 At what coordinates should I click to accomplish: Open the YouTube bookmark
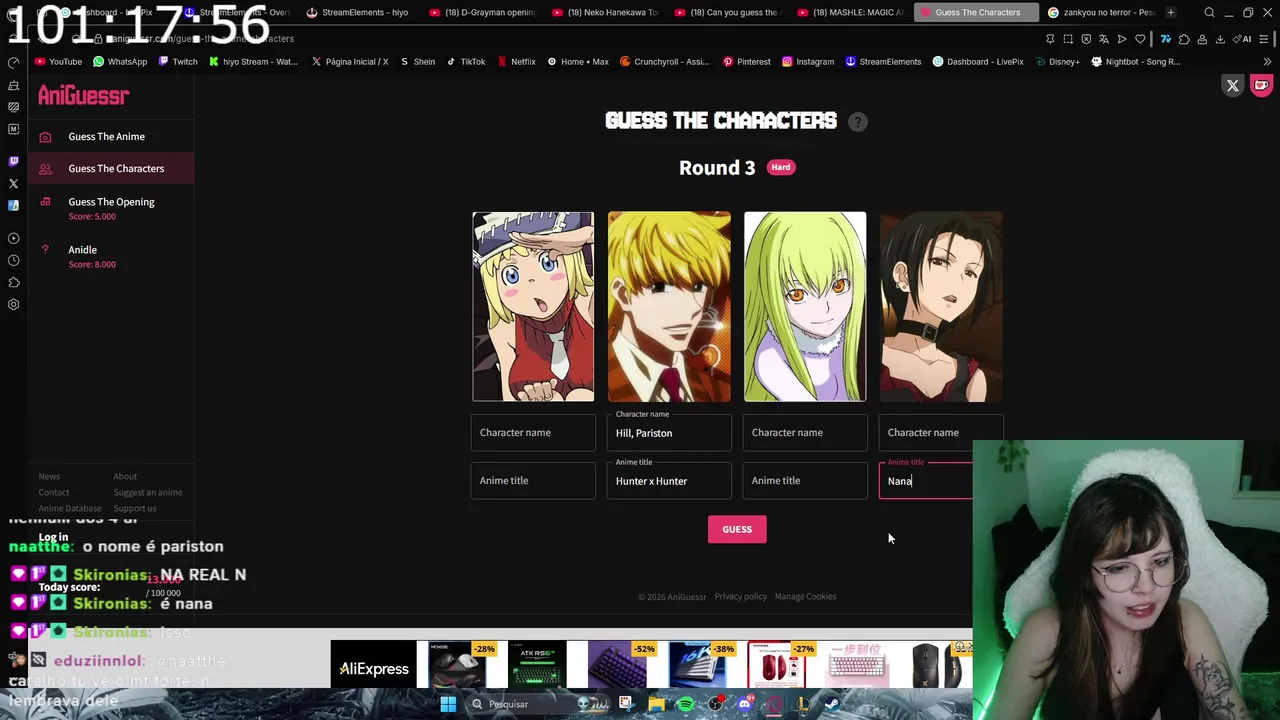[x=58, y=62]
